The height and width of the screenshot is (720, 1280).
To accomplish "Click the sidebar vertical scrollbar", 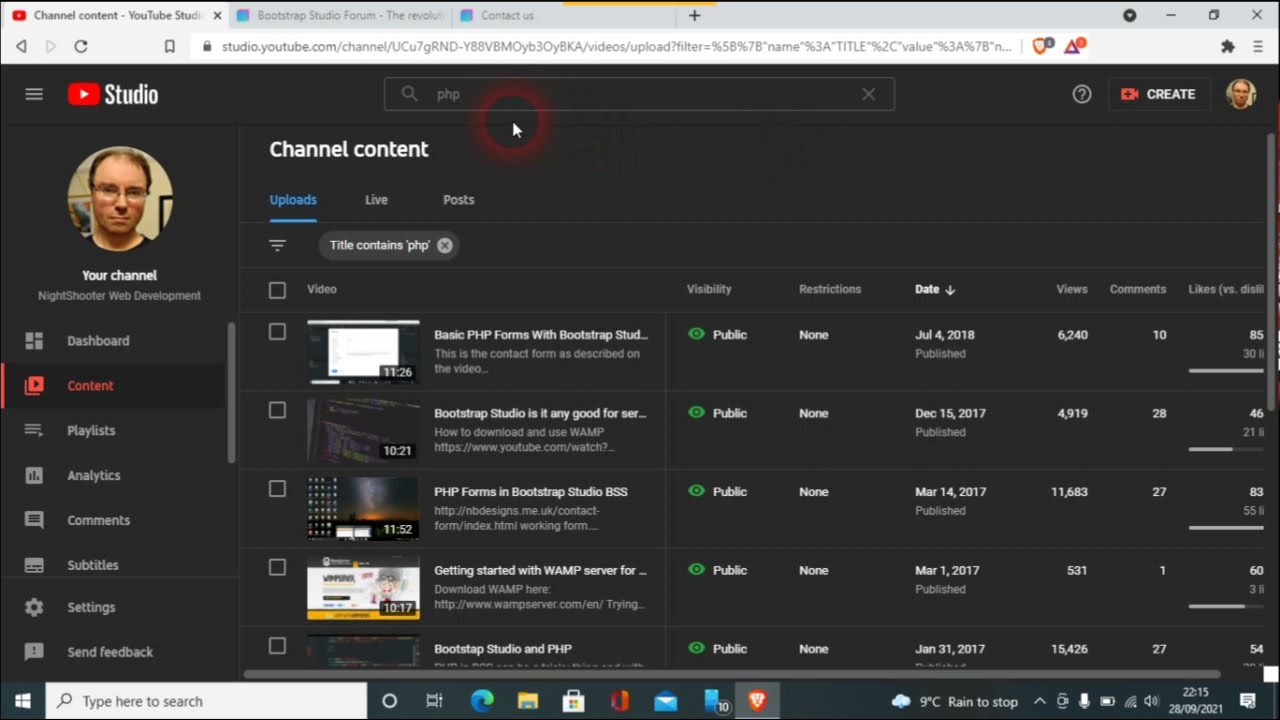I will pyautogui.click(x=231, y=392).
